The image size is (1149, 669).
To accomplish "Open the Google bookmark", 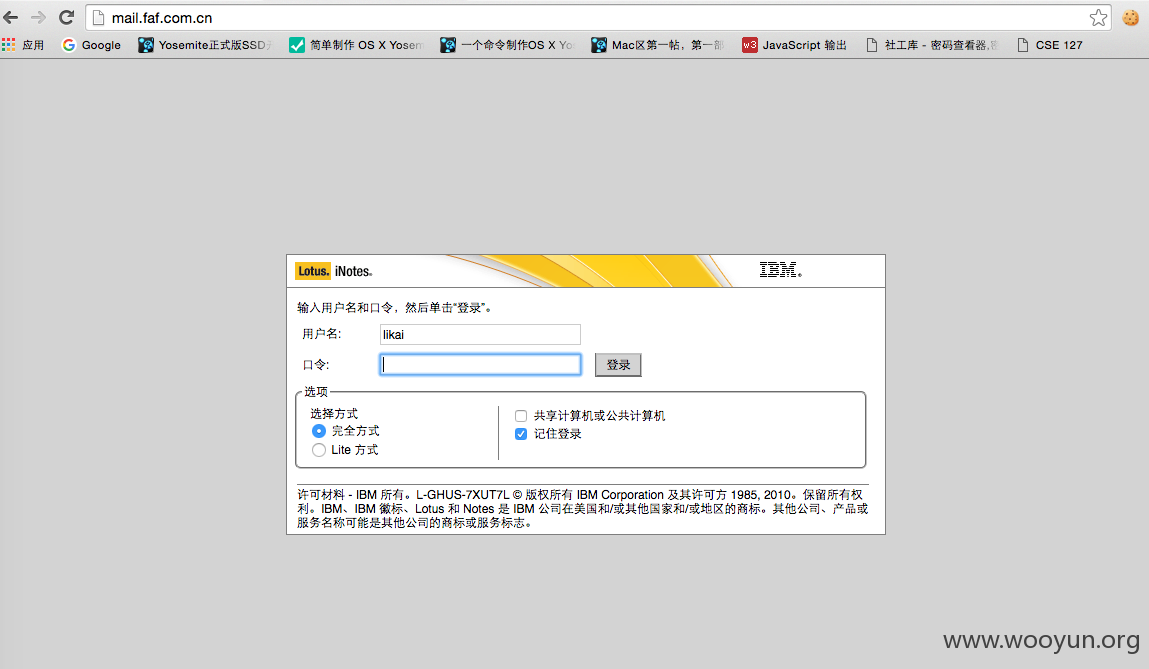I will (x=92, y=45).
